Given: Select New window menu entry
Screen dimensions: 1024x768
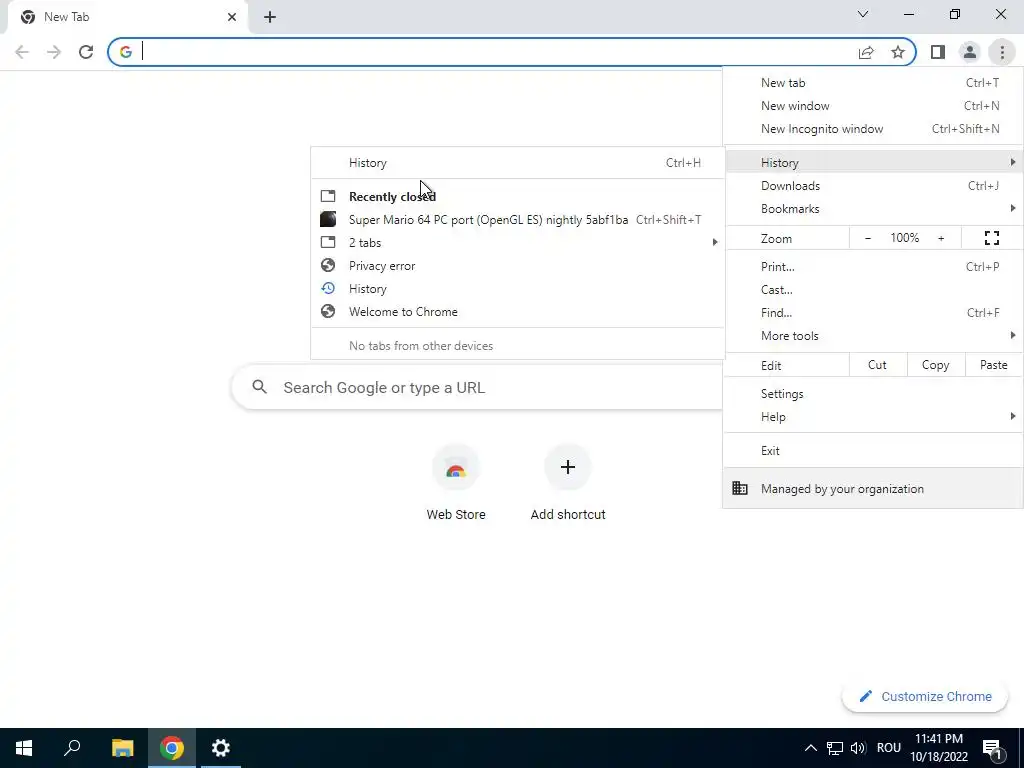Looking at the screenshot, I should 873,106.
